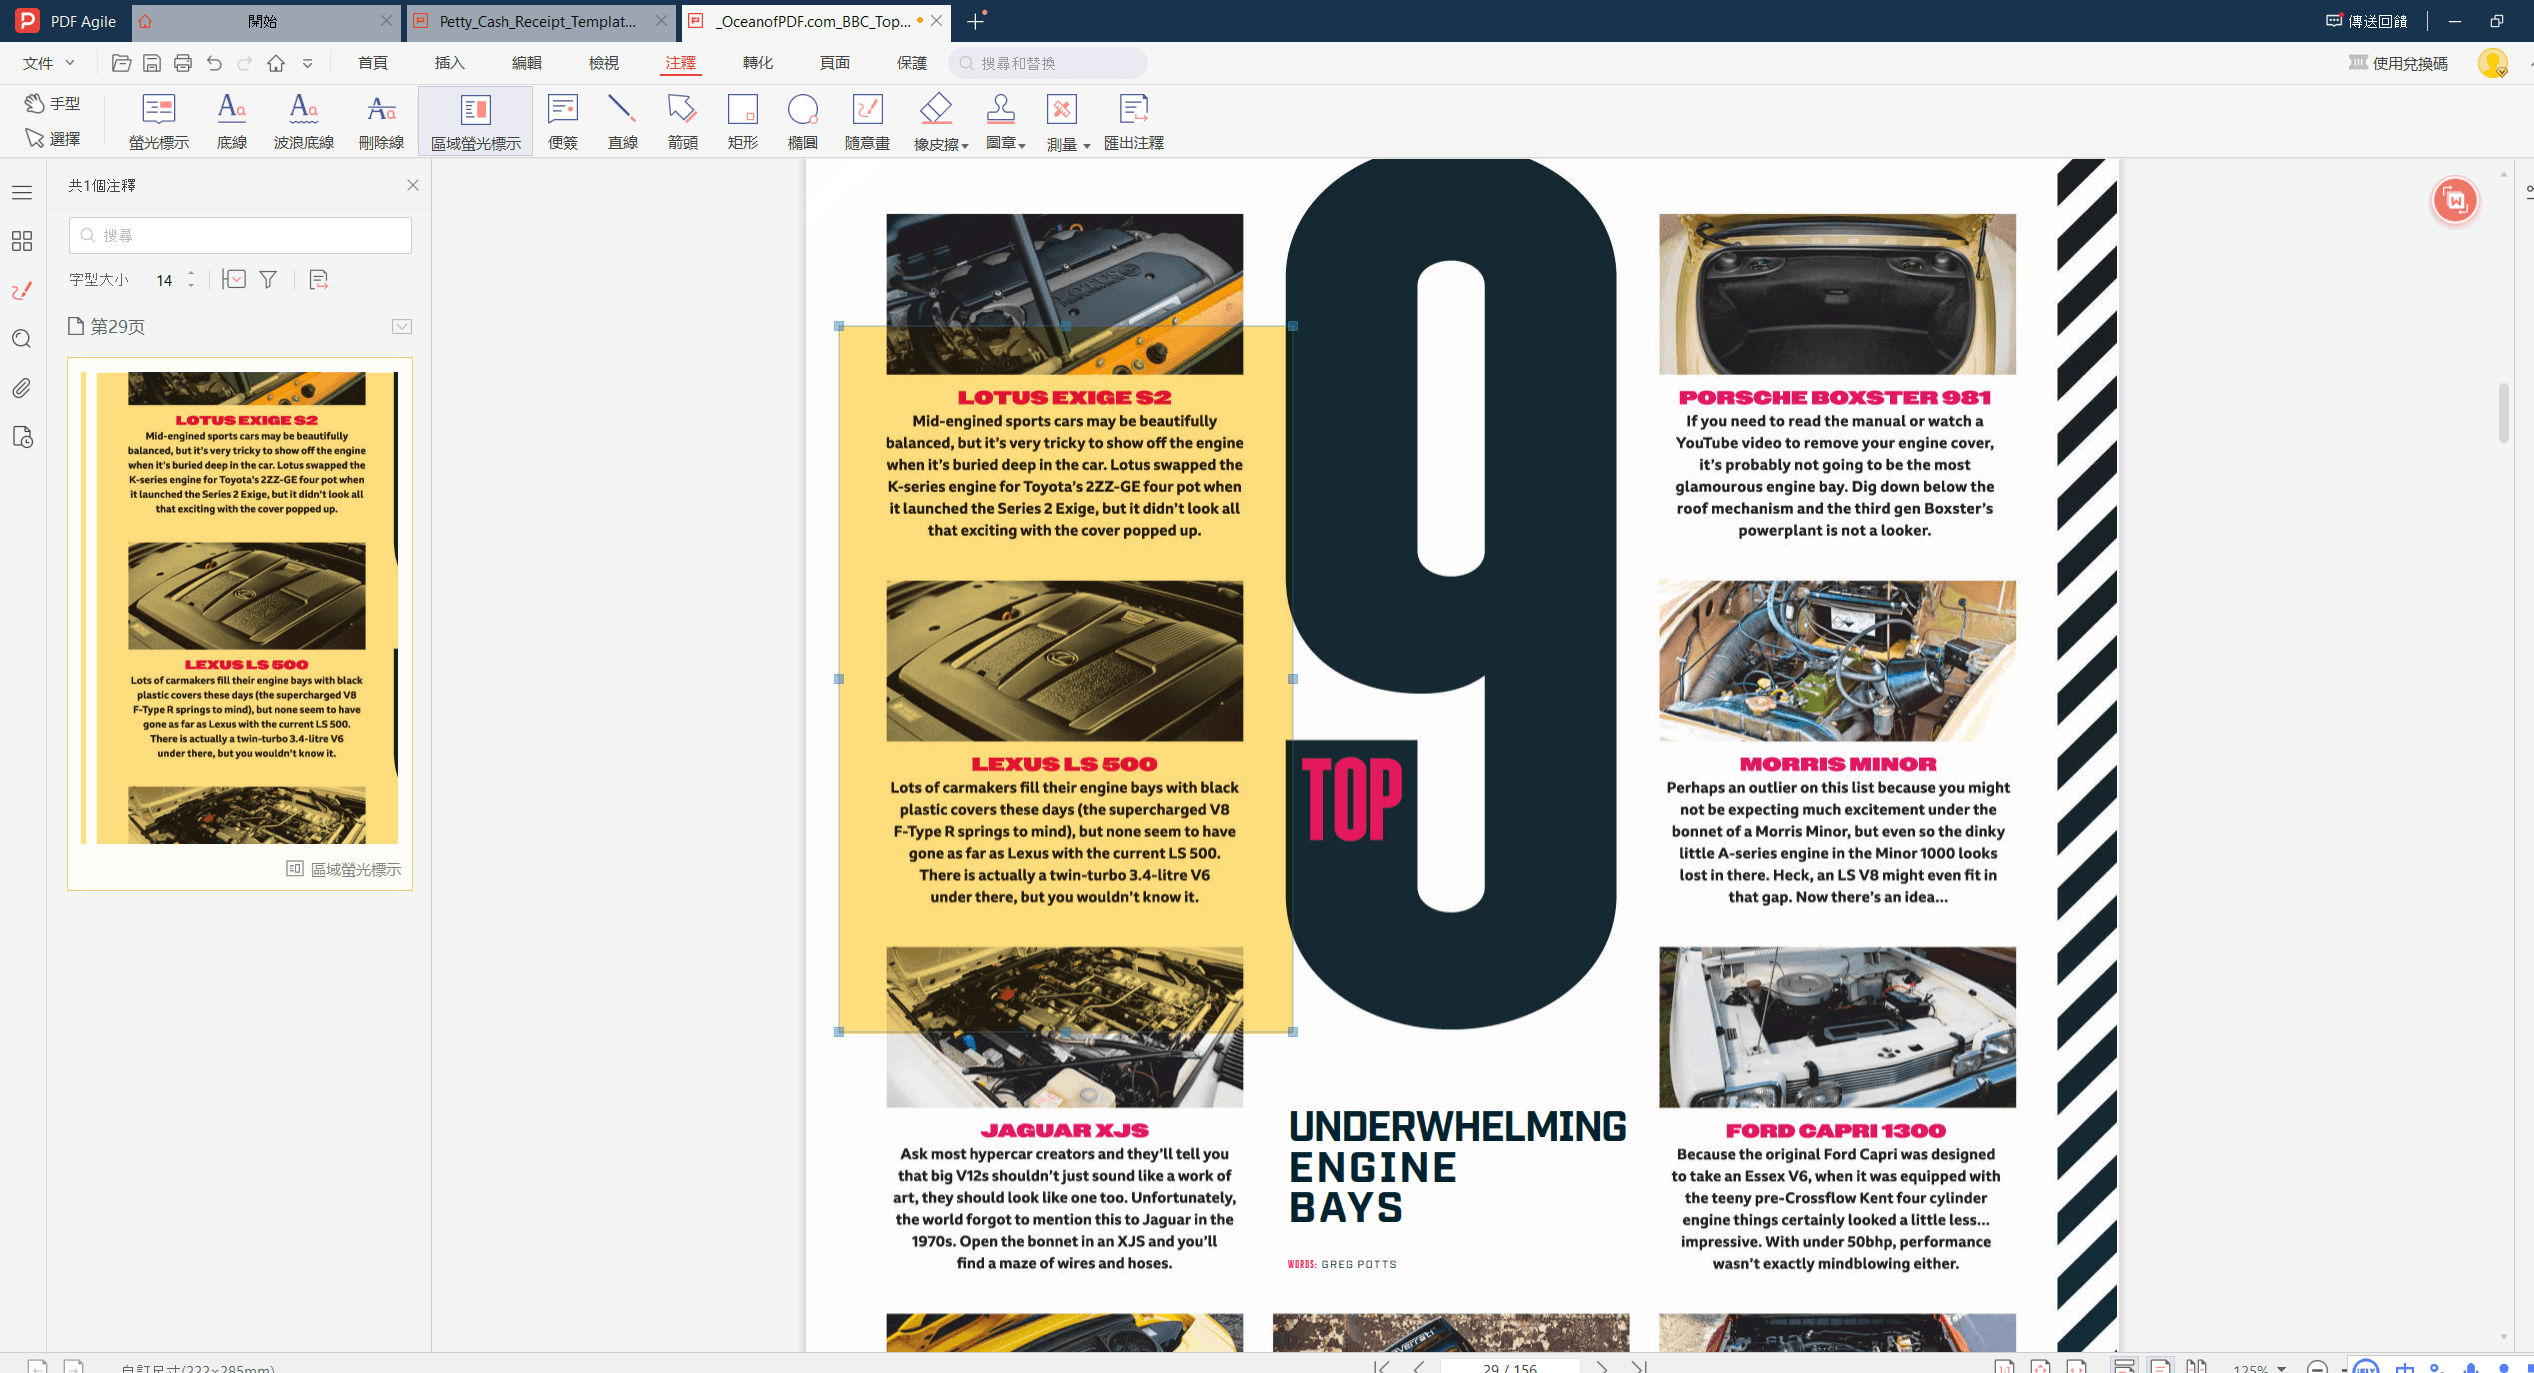Switch to the Petty_Cash_Receipt_Template tab

pos(540,21)
